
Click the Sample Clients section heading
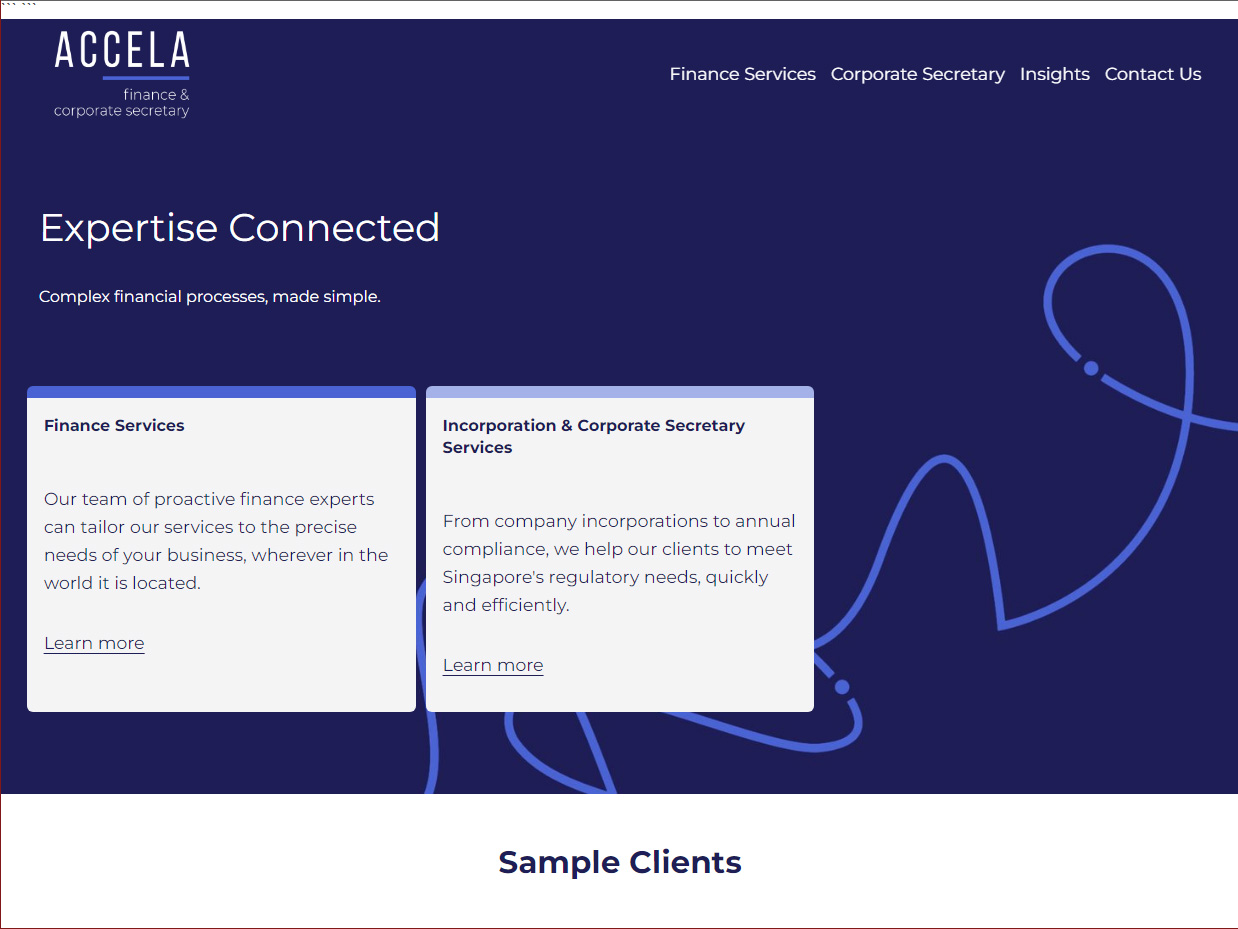[620, 862]
